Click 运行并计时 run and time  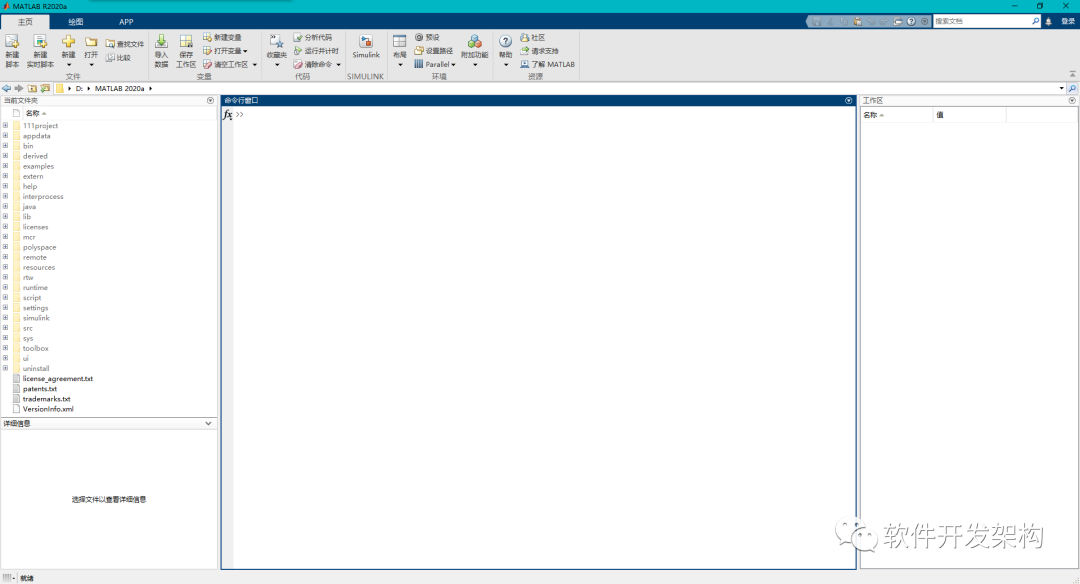coord(316,51)
